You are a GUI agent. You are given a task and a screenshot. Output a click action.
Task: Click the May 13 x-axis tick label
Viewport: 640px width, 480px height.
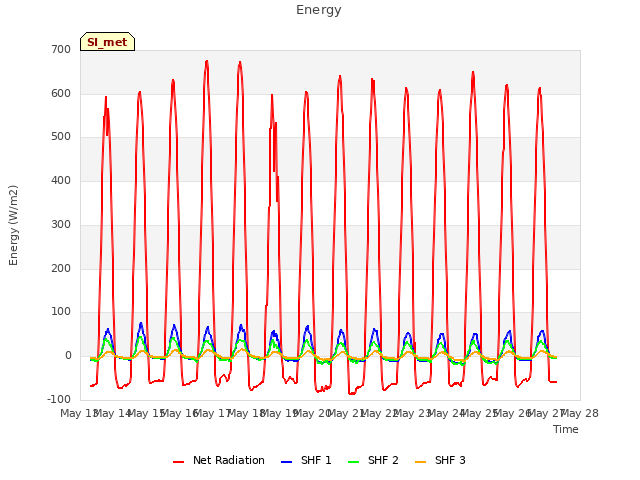[79, 413]
